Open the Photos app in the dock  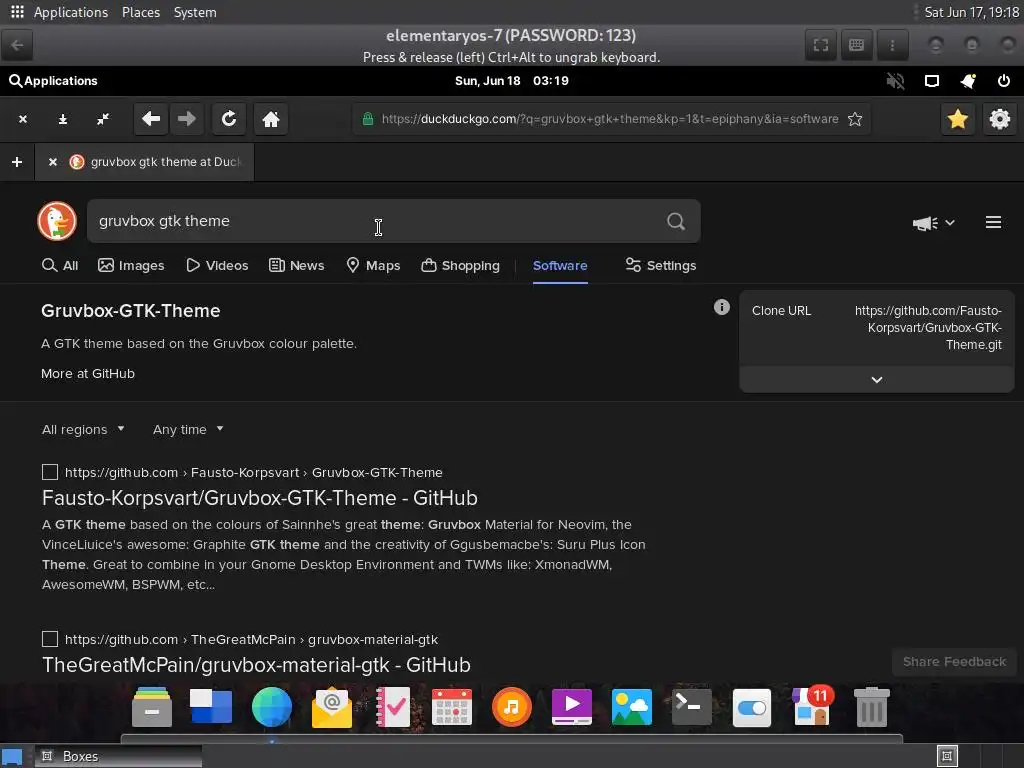click(x=632, y=707)
